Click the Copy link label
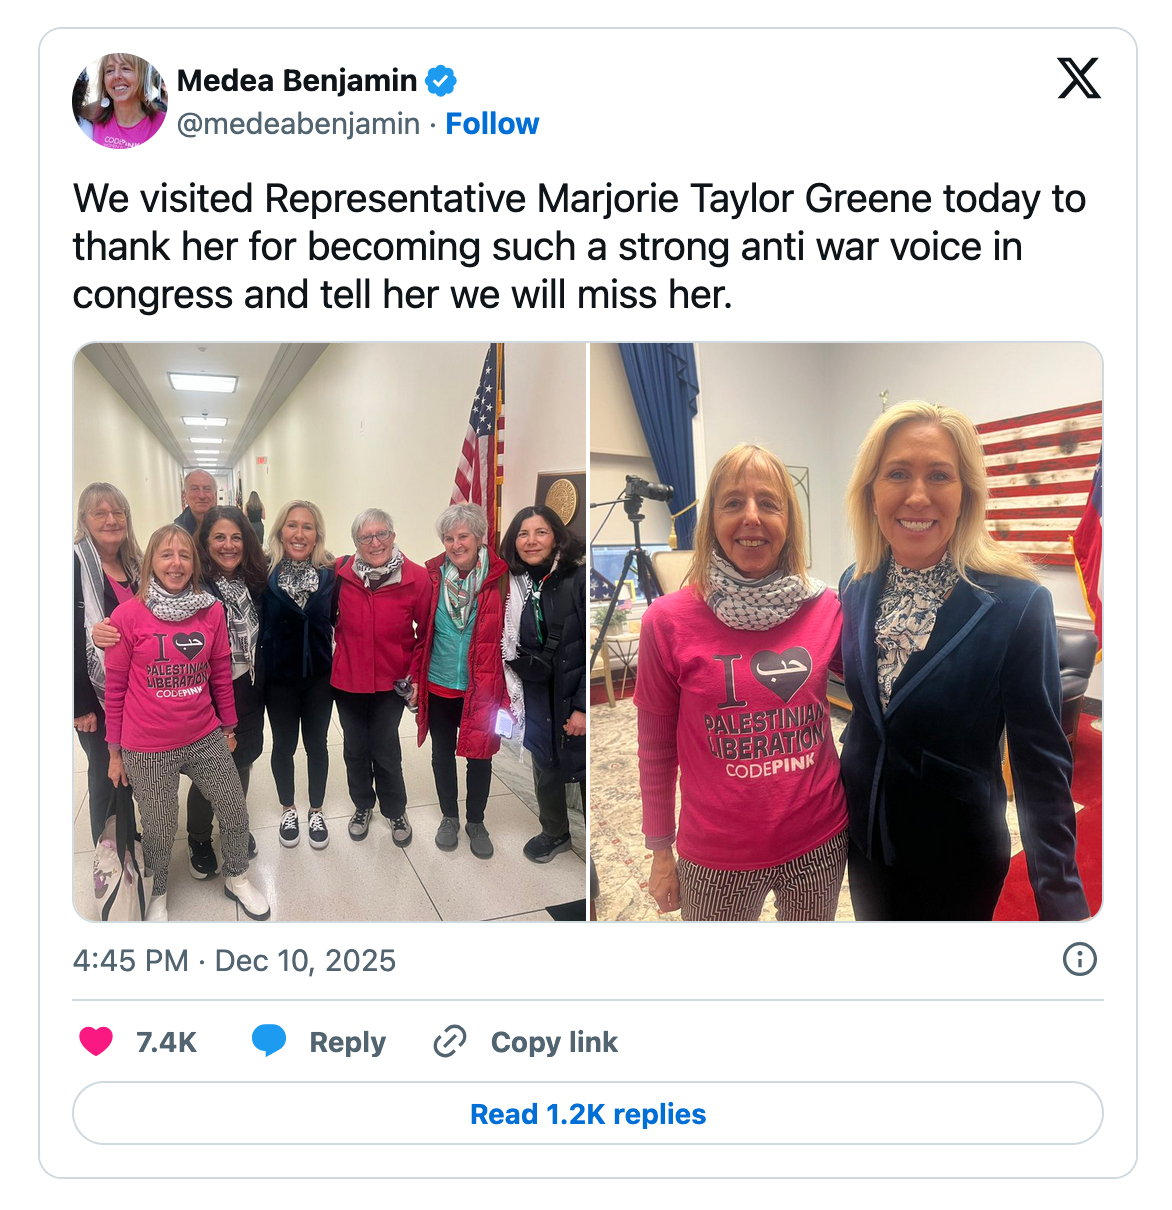The width and height of the screenshot is (1172, 1210). tap(554, 1042)
